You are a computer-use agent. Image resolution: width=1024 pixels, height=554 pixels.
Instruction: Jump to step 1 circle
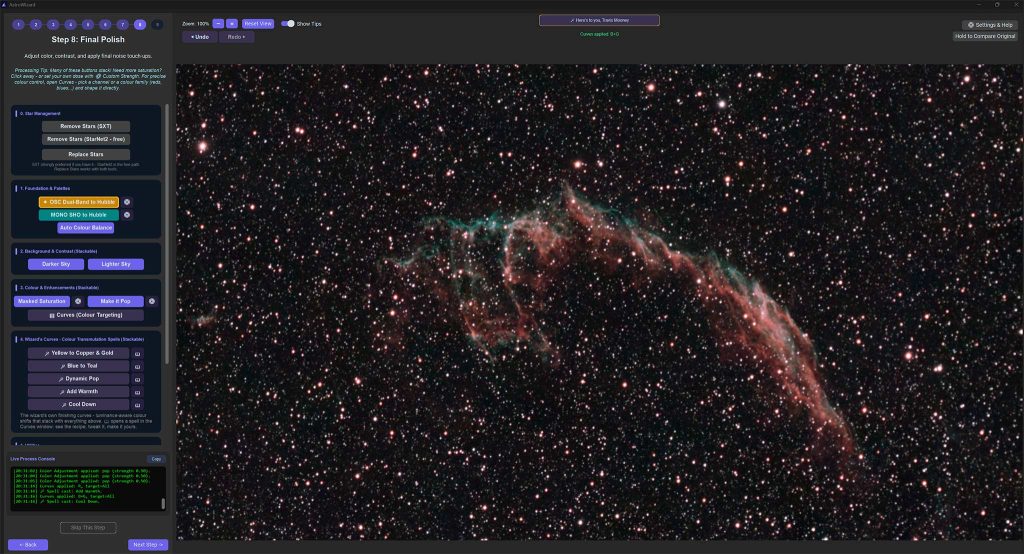18,25
